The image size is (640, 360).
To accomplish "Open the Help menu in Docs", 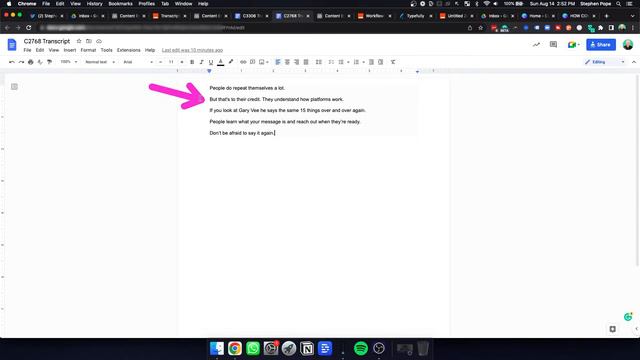I will 150,50.
